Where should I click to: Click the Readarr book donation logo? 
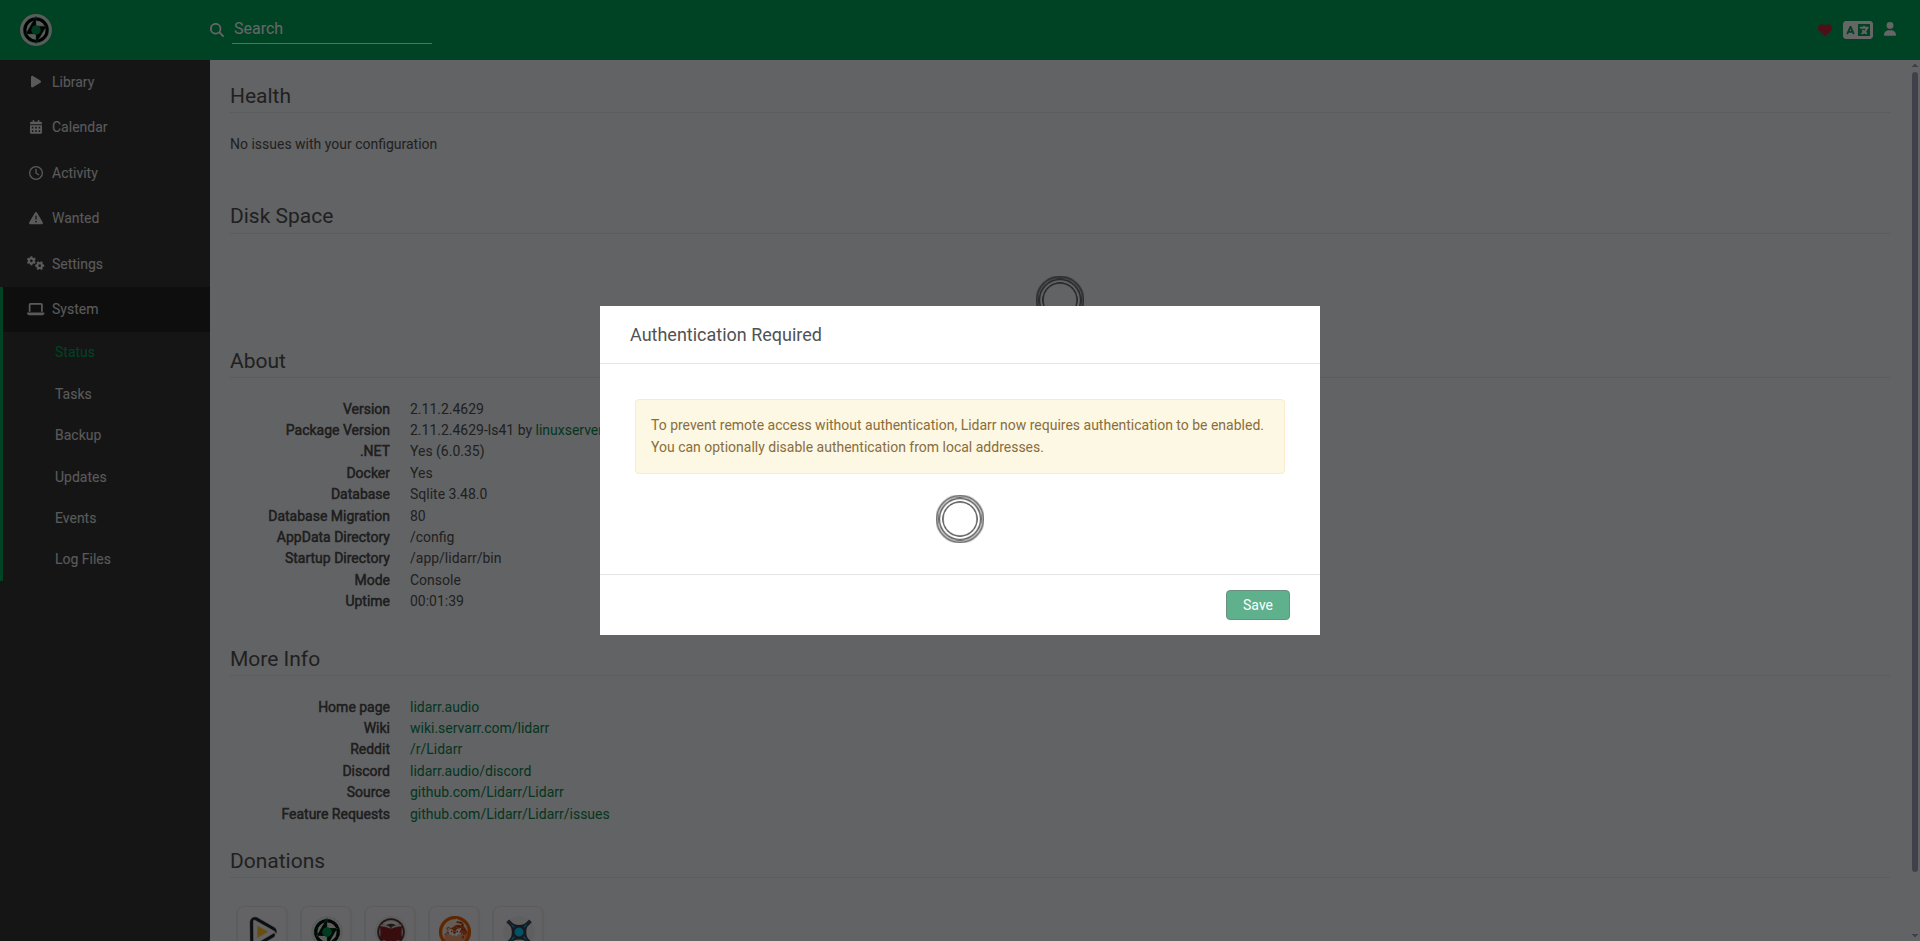tap(390, 928)
